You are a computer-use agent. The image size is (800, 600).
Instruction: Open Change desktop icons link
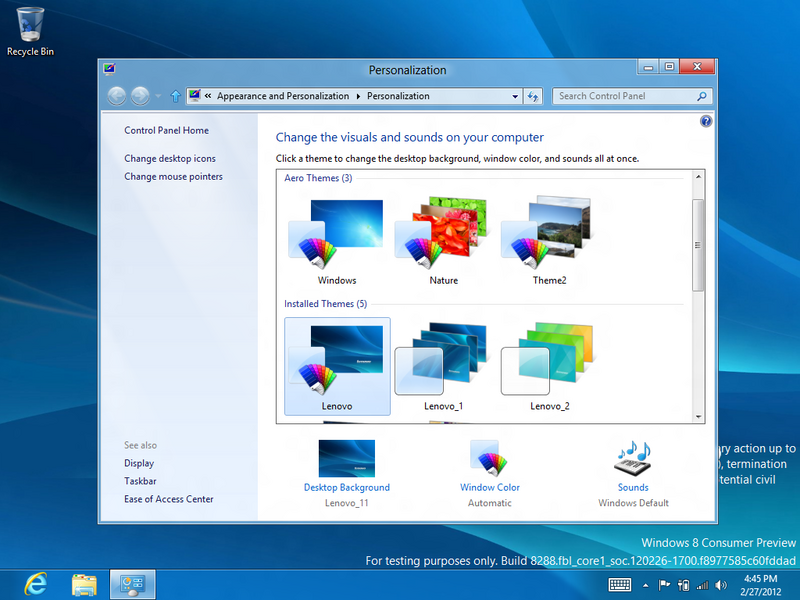[170, 159]
